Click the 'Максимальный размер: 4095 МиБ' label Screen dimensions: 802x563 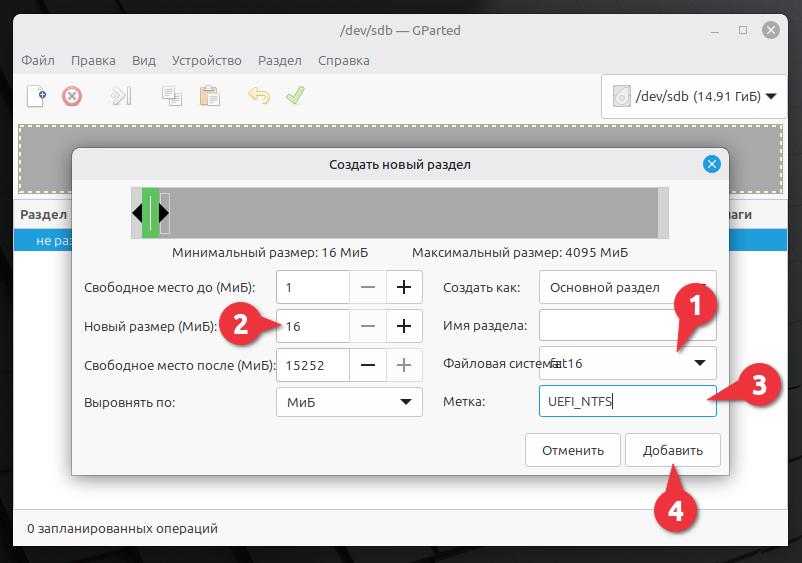[520, 253]
